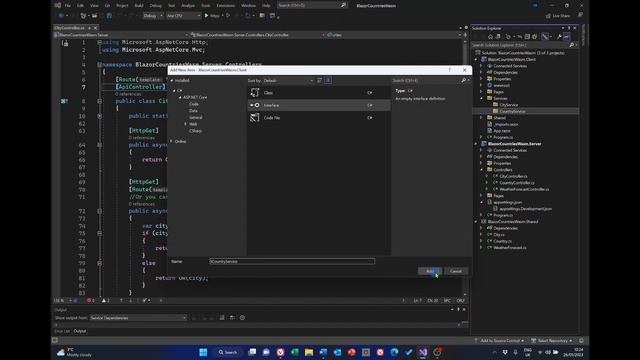Click the warning count indicator in the editor status strip
Image resolution: width=640 pixels, height=360 pixels.
coord(105,300)
